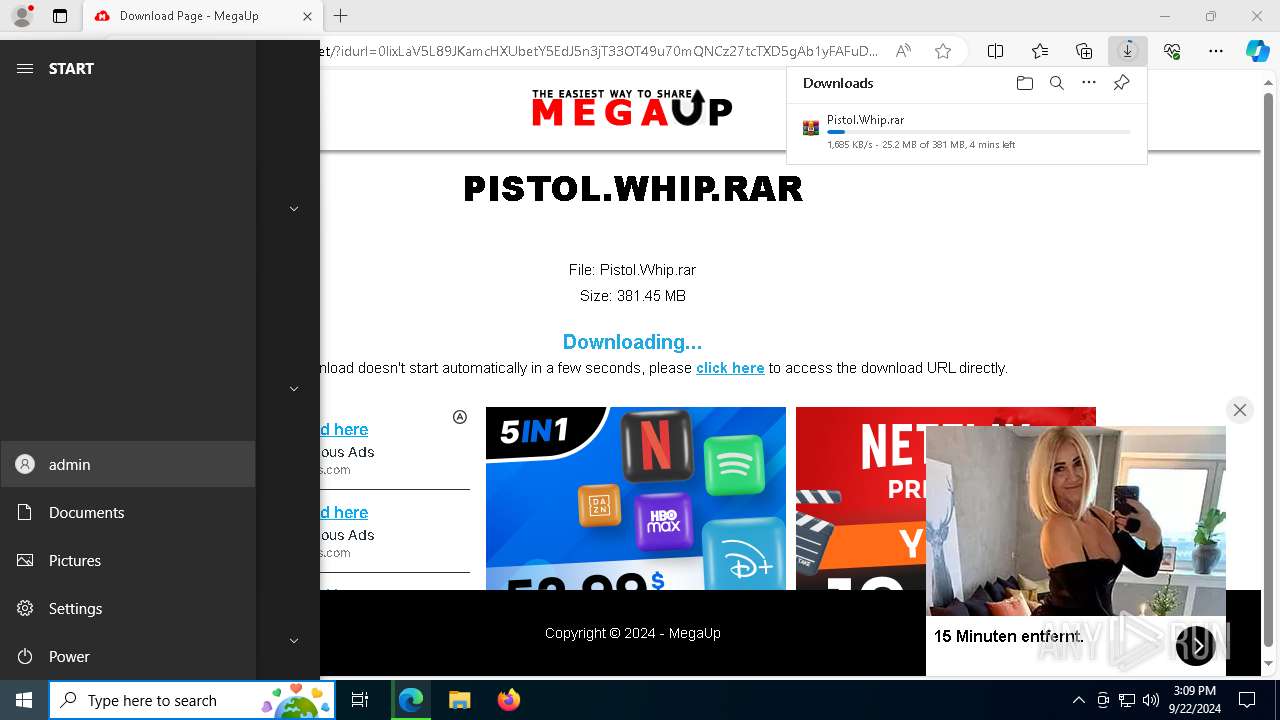Click the MegaUp logo
Viewport: 1280px width, 720px height.
tap(632, 107)
